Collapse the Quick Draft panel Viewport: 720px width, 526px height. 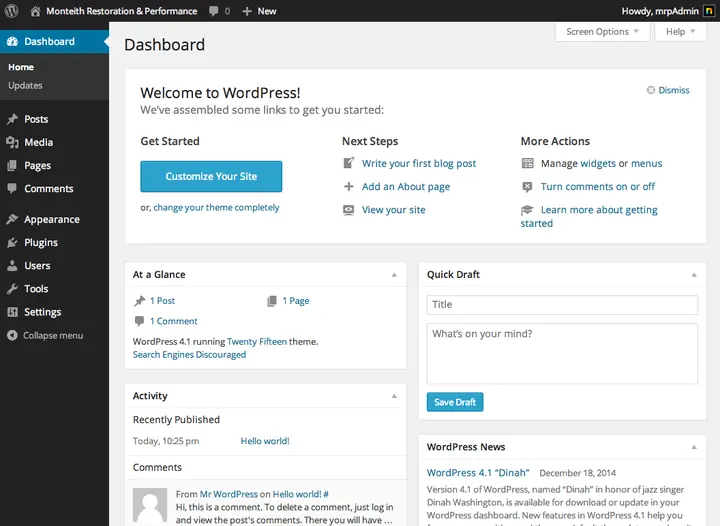[x=694, y=275]
